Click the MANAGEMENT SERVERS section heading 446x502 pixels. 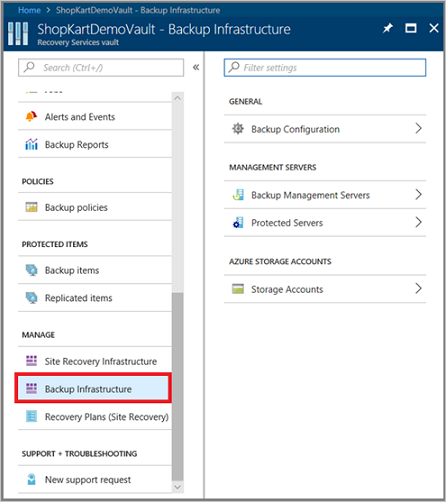pos(272,167)
